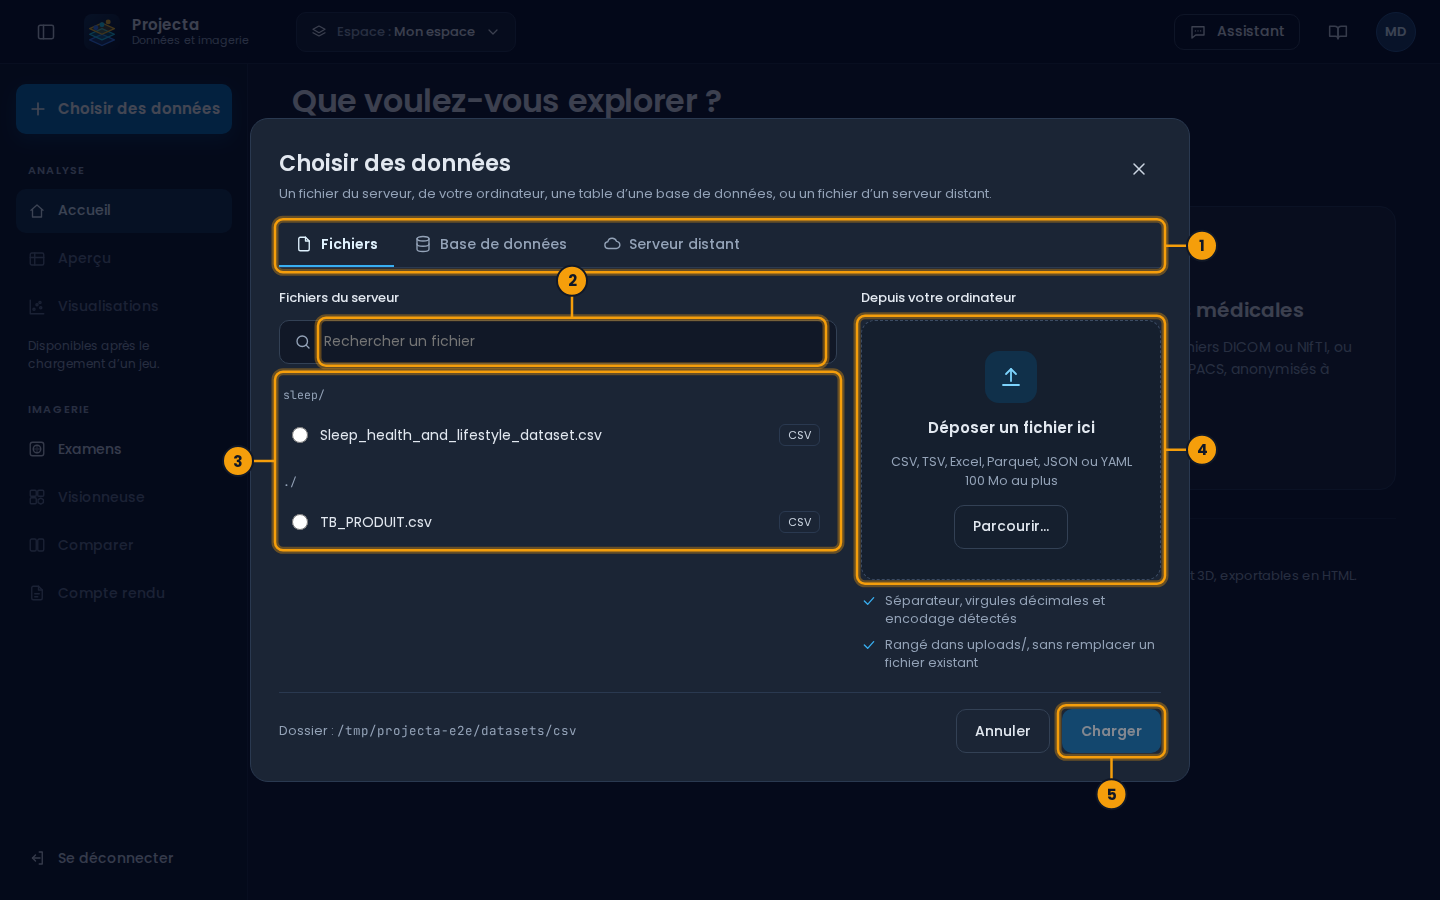Open the Comparer sidebar item
Screen dimensions: 1440x900
pos(124,545)
